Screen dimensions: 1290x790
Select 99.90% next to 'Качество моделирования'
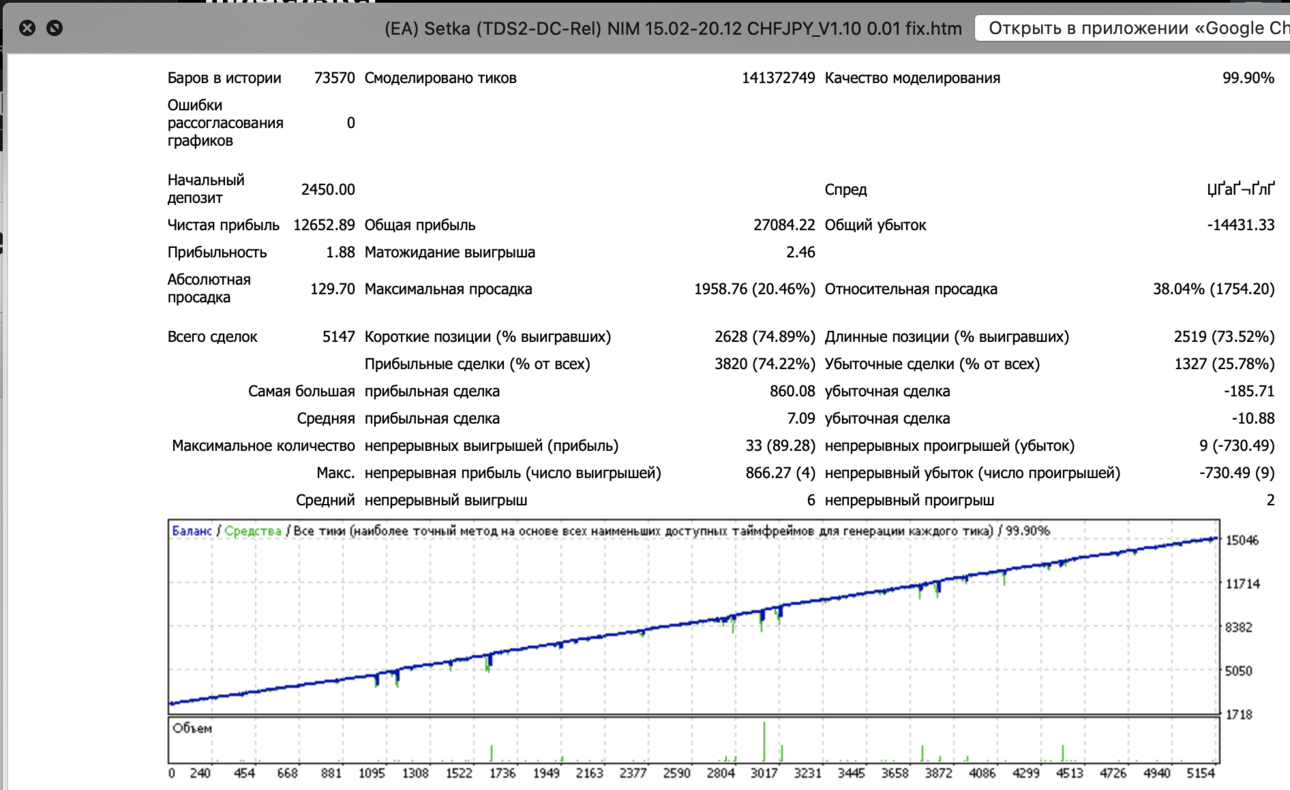click(x=1248, y=78)
